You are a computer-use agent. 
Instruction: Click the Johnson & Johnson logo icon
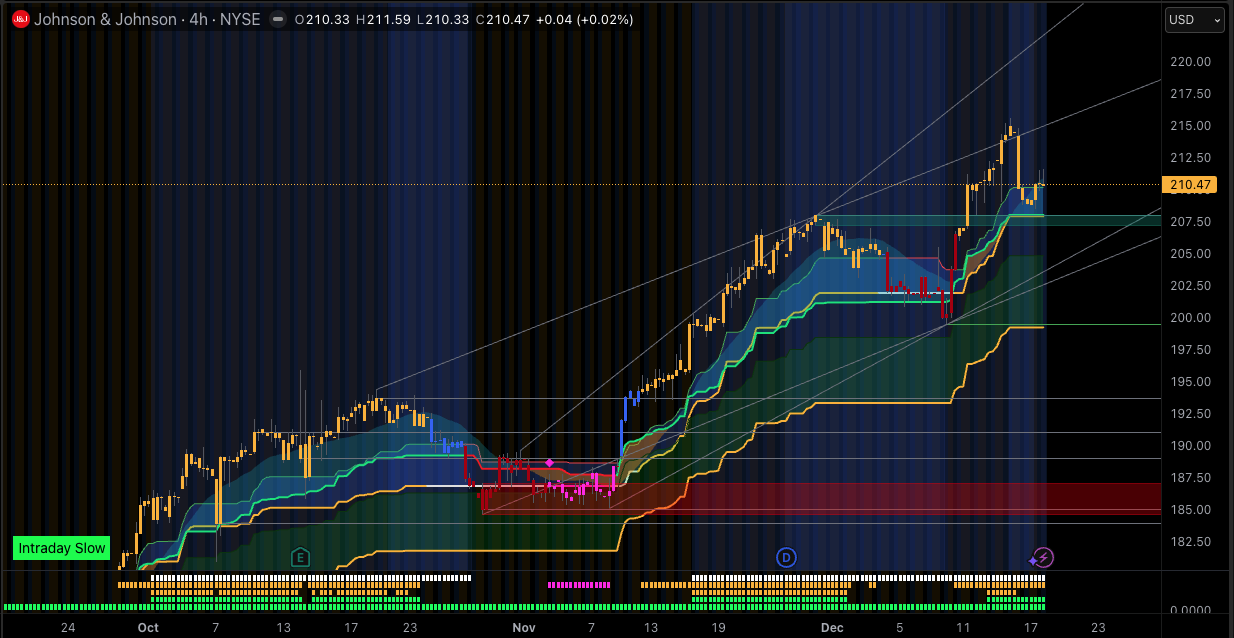click(x=20, y=19)
